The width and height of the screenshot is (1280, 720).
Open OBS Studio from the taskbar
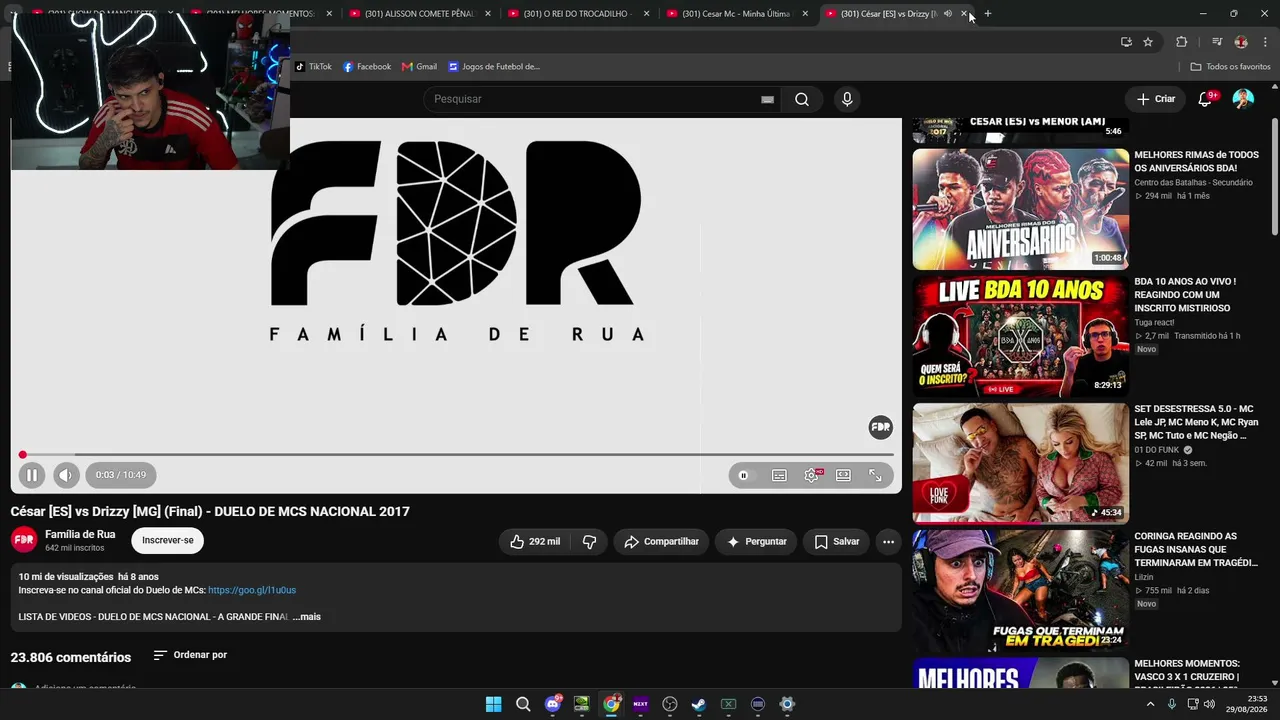coord(670,704)
